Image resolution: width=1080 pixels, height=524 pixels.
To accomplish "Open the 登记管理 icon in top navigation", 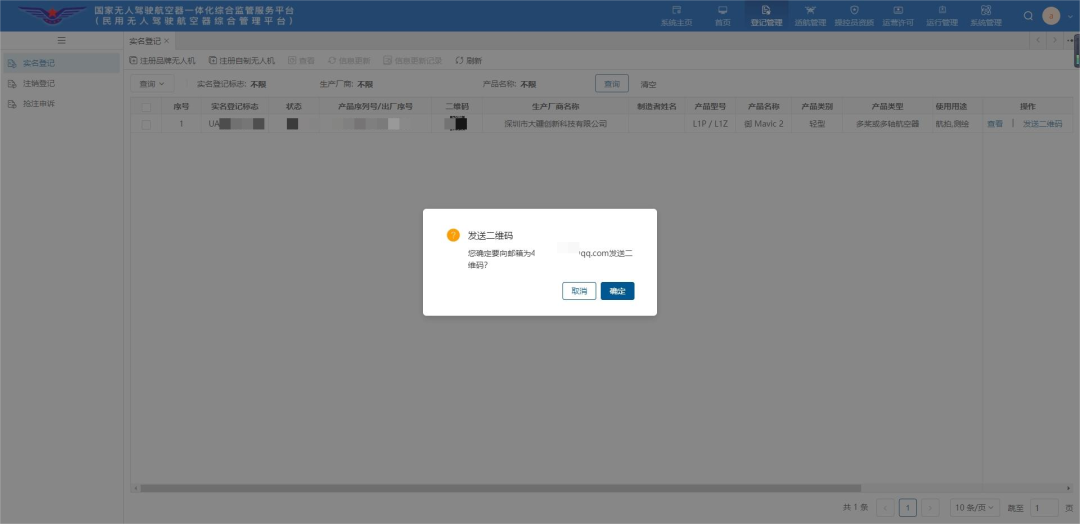I will [x=766, y=11].
